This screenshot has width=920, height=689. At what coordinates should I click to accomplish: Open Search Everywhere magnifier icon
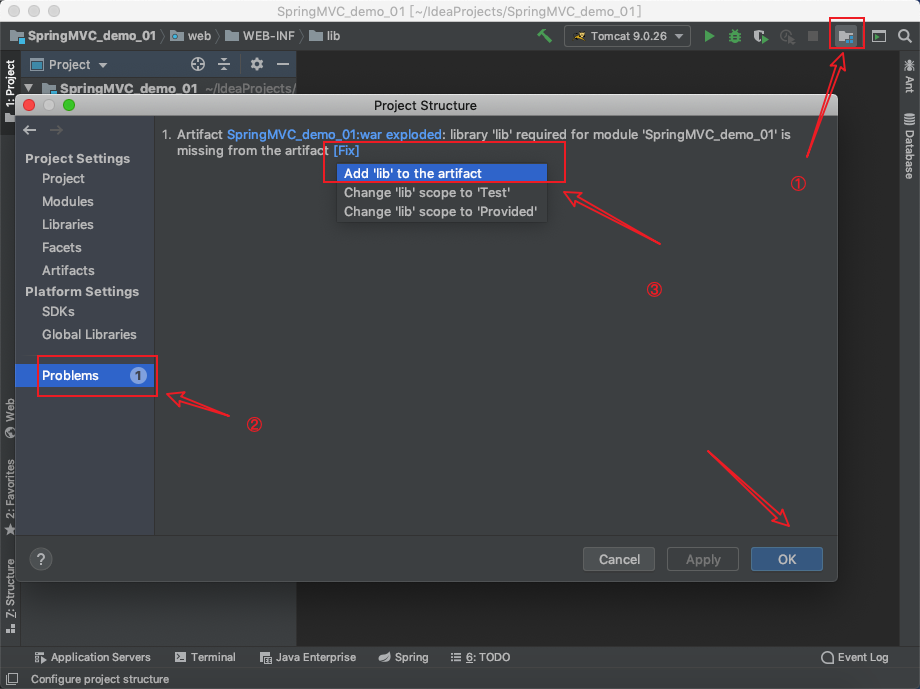[x=904, y=36]
